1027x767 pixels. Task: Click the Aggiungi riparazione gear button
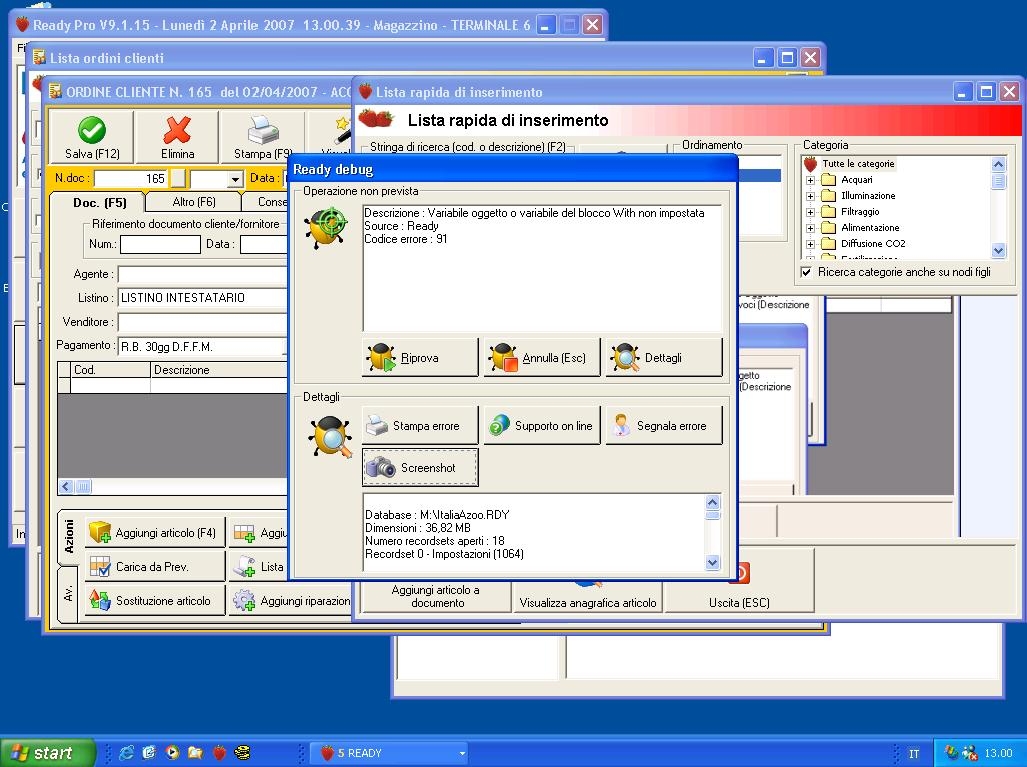[x=290, y=601]
